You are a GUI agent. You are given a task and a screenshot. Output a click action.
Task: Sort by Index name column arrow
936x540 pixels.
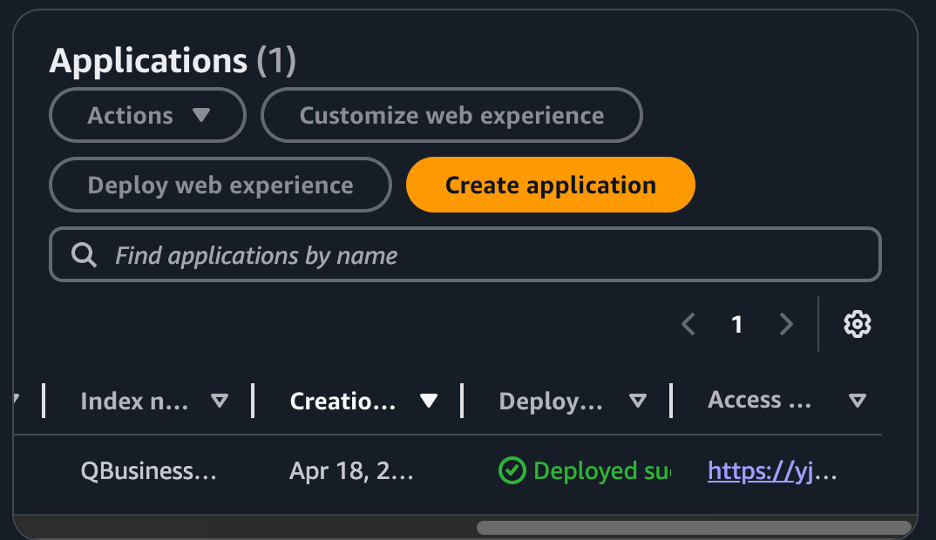tap(220, 401)
